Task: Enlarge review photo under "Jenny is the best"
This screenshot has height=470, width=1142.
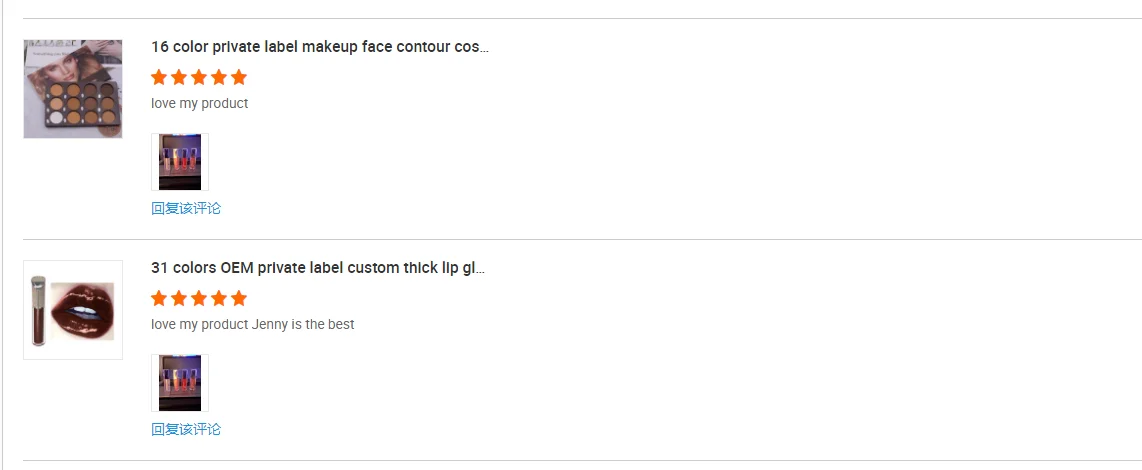Action: click(180, 383)
